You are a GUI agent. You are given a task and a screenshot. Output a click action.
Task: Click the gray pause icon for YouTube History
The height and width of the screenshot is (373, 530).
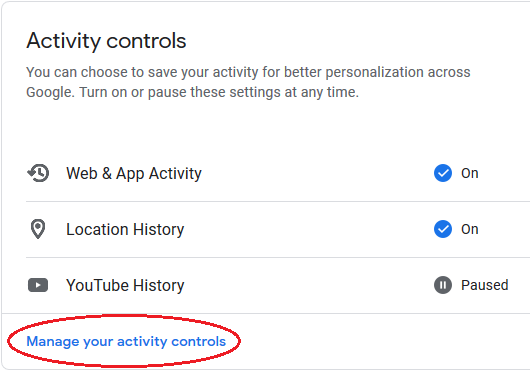coord(443,285)
